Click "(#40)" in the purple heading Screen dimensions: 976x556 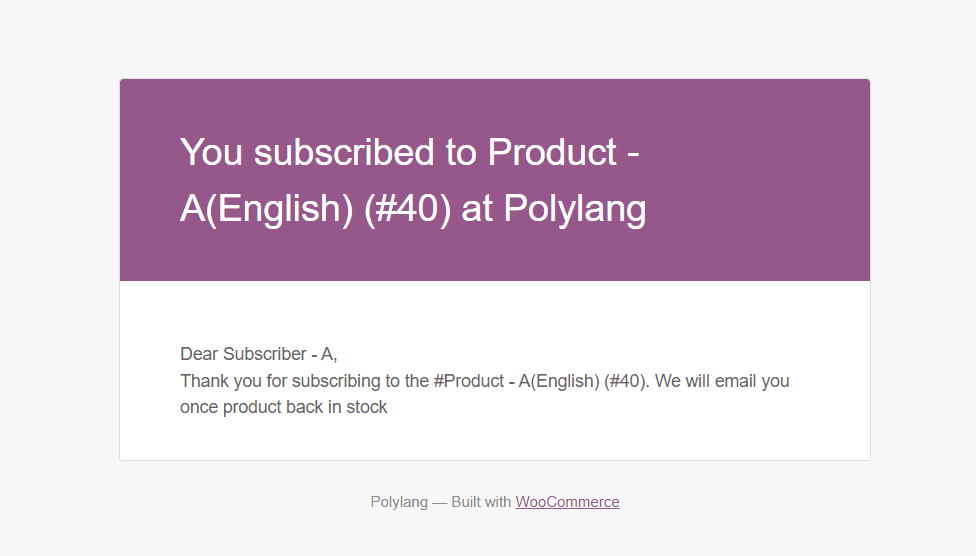coord(408,209)
